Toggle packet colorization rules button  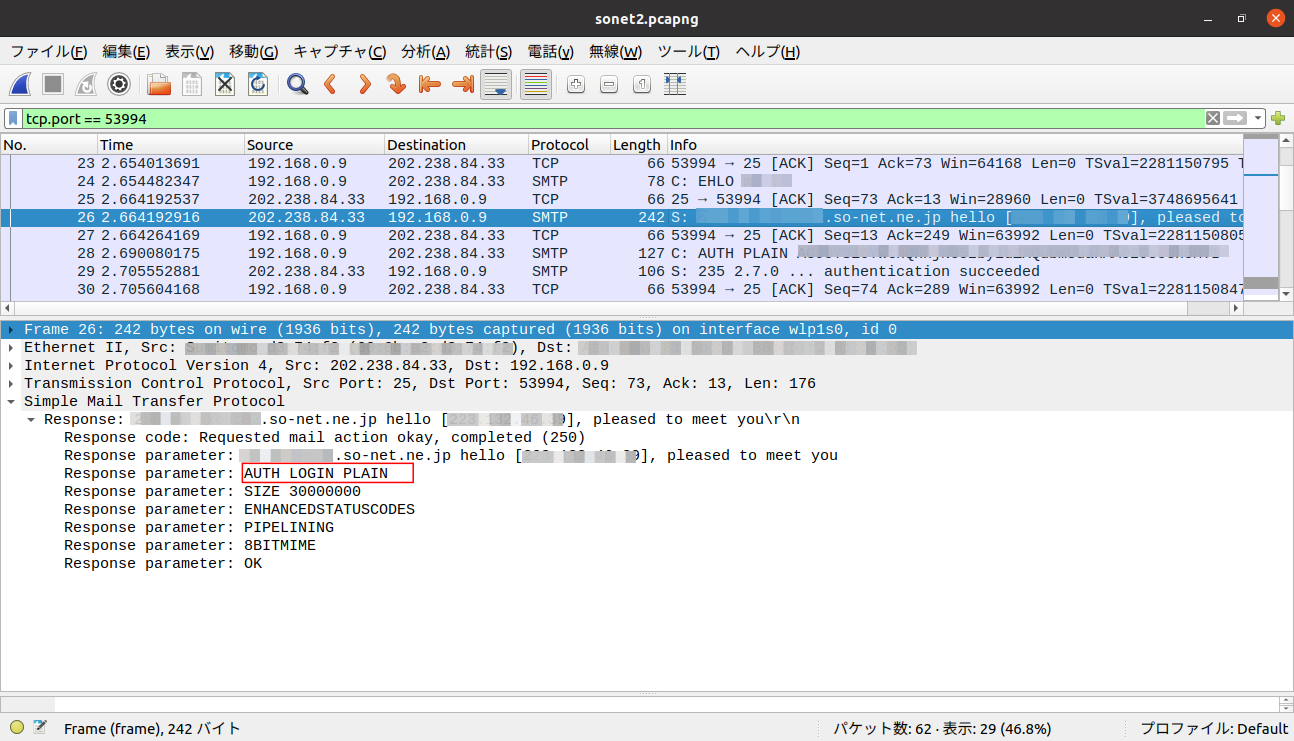536,85
